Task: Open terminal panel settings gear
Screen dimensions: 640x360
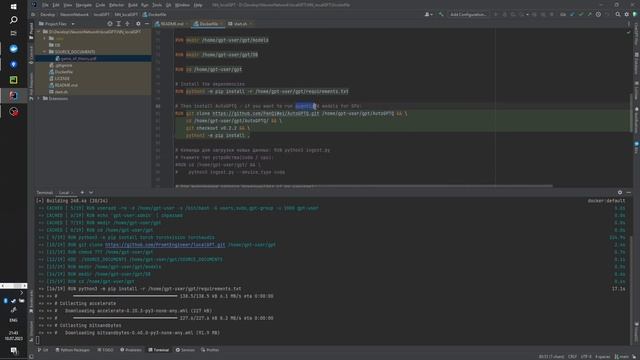Action: click(620, 193)
